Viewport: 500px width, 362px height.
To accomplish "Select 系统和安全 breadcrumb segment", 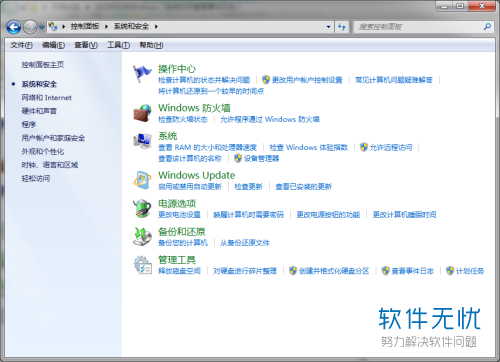I will (x=131, y=26).
